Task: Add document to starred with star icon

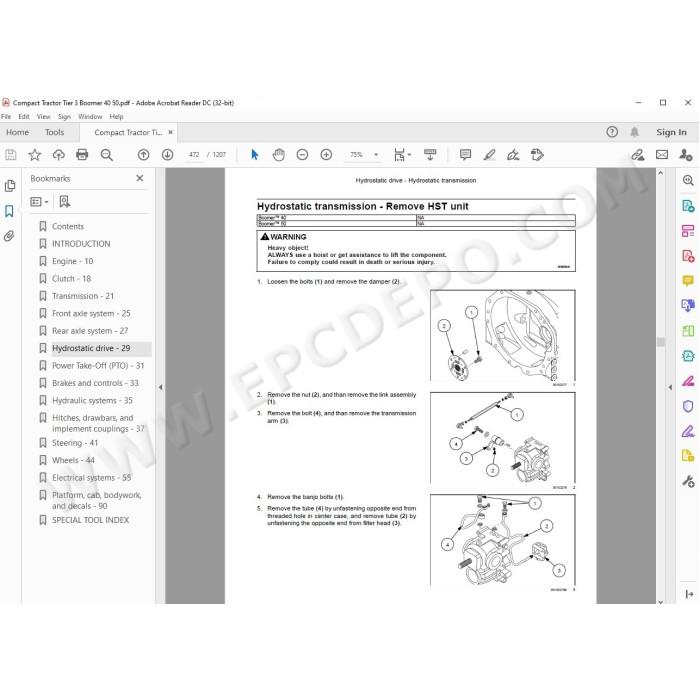Action: pyautogui.click(x=34, y=155)
